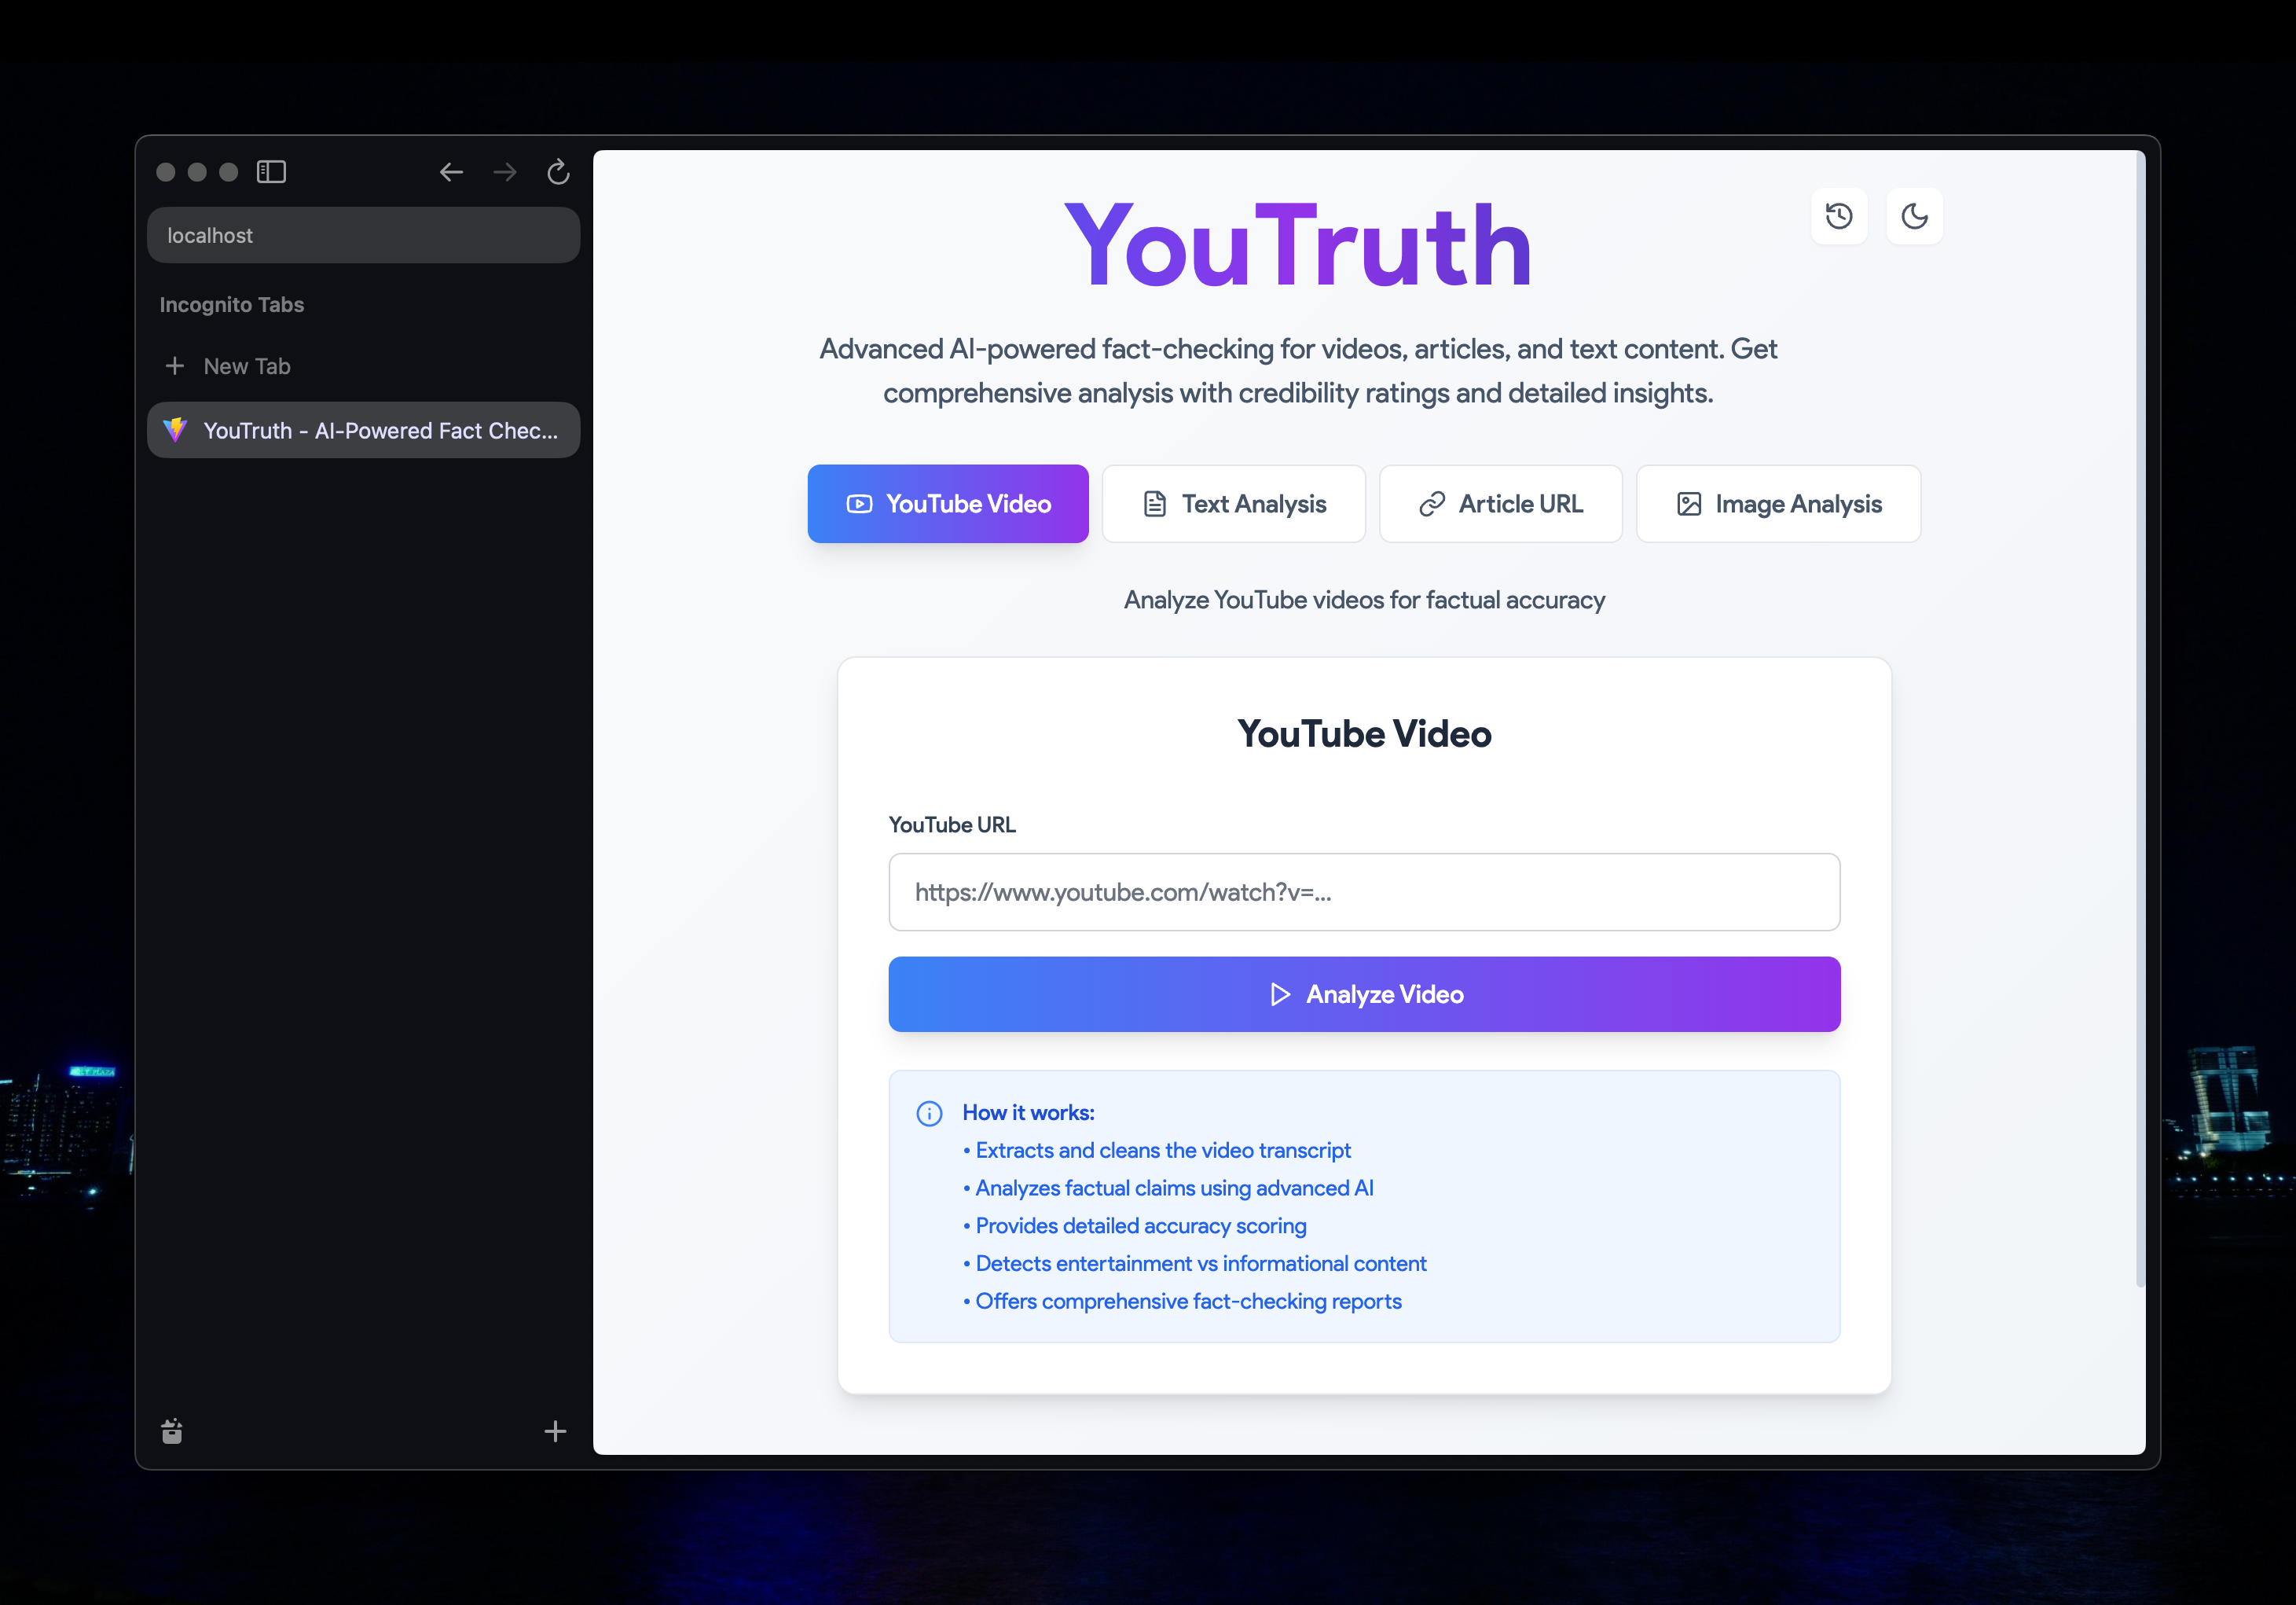Go back with the left arrow

tap(451, 172)
